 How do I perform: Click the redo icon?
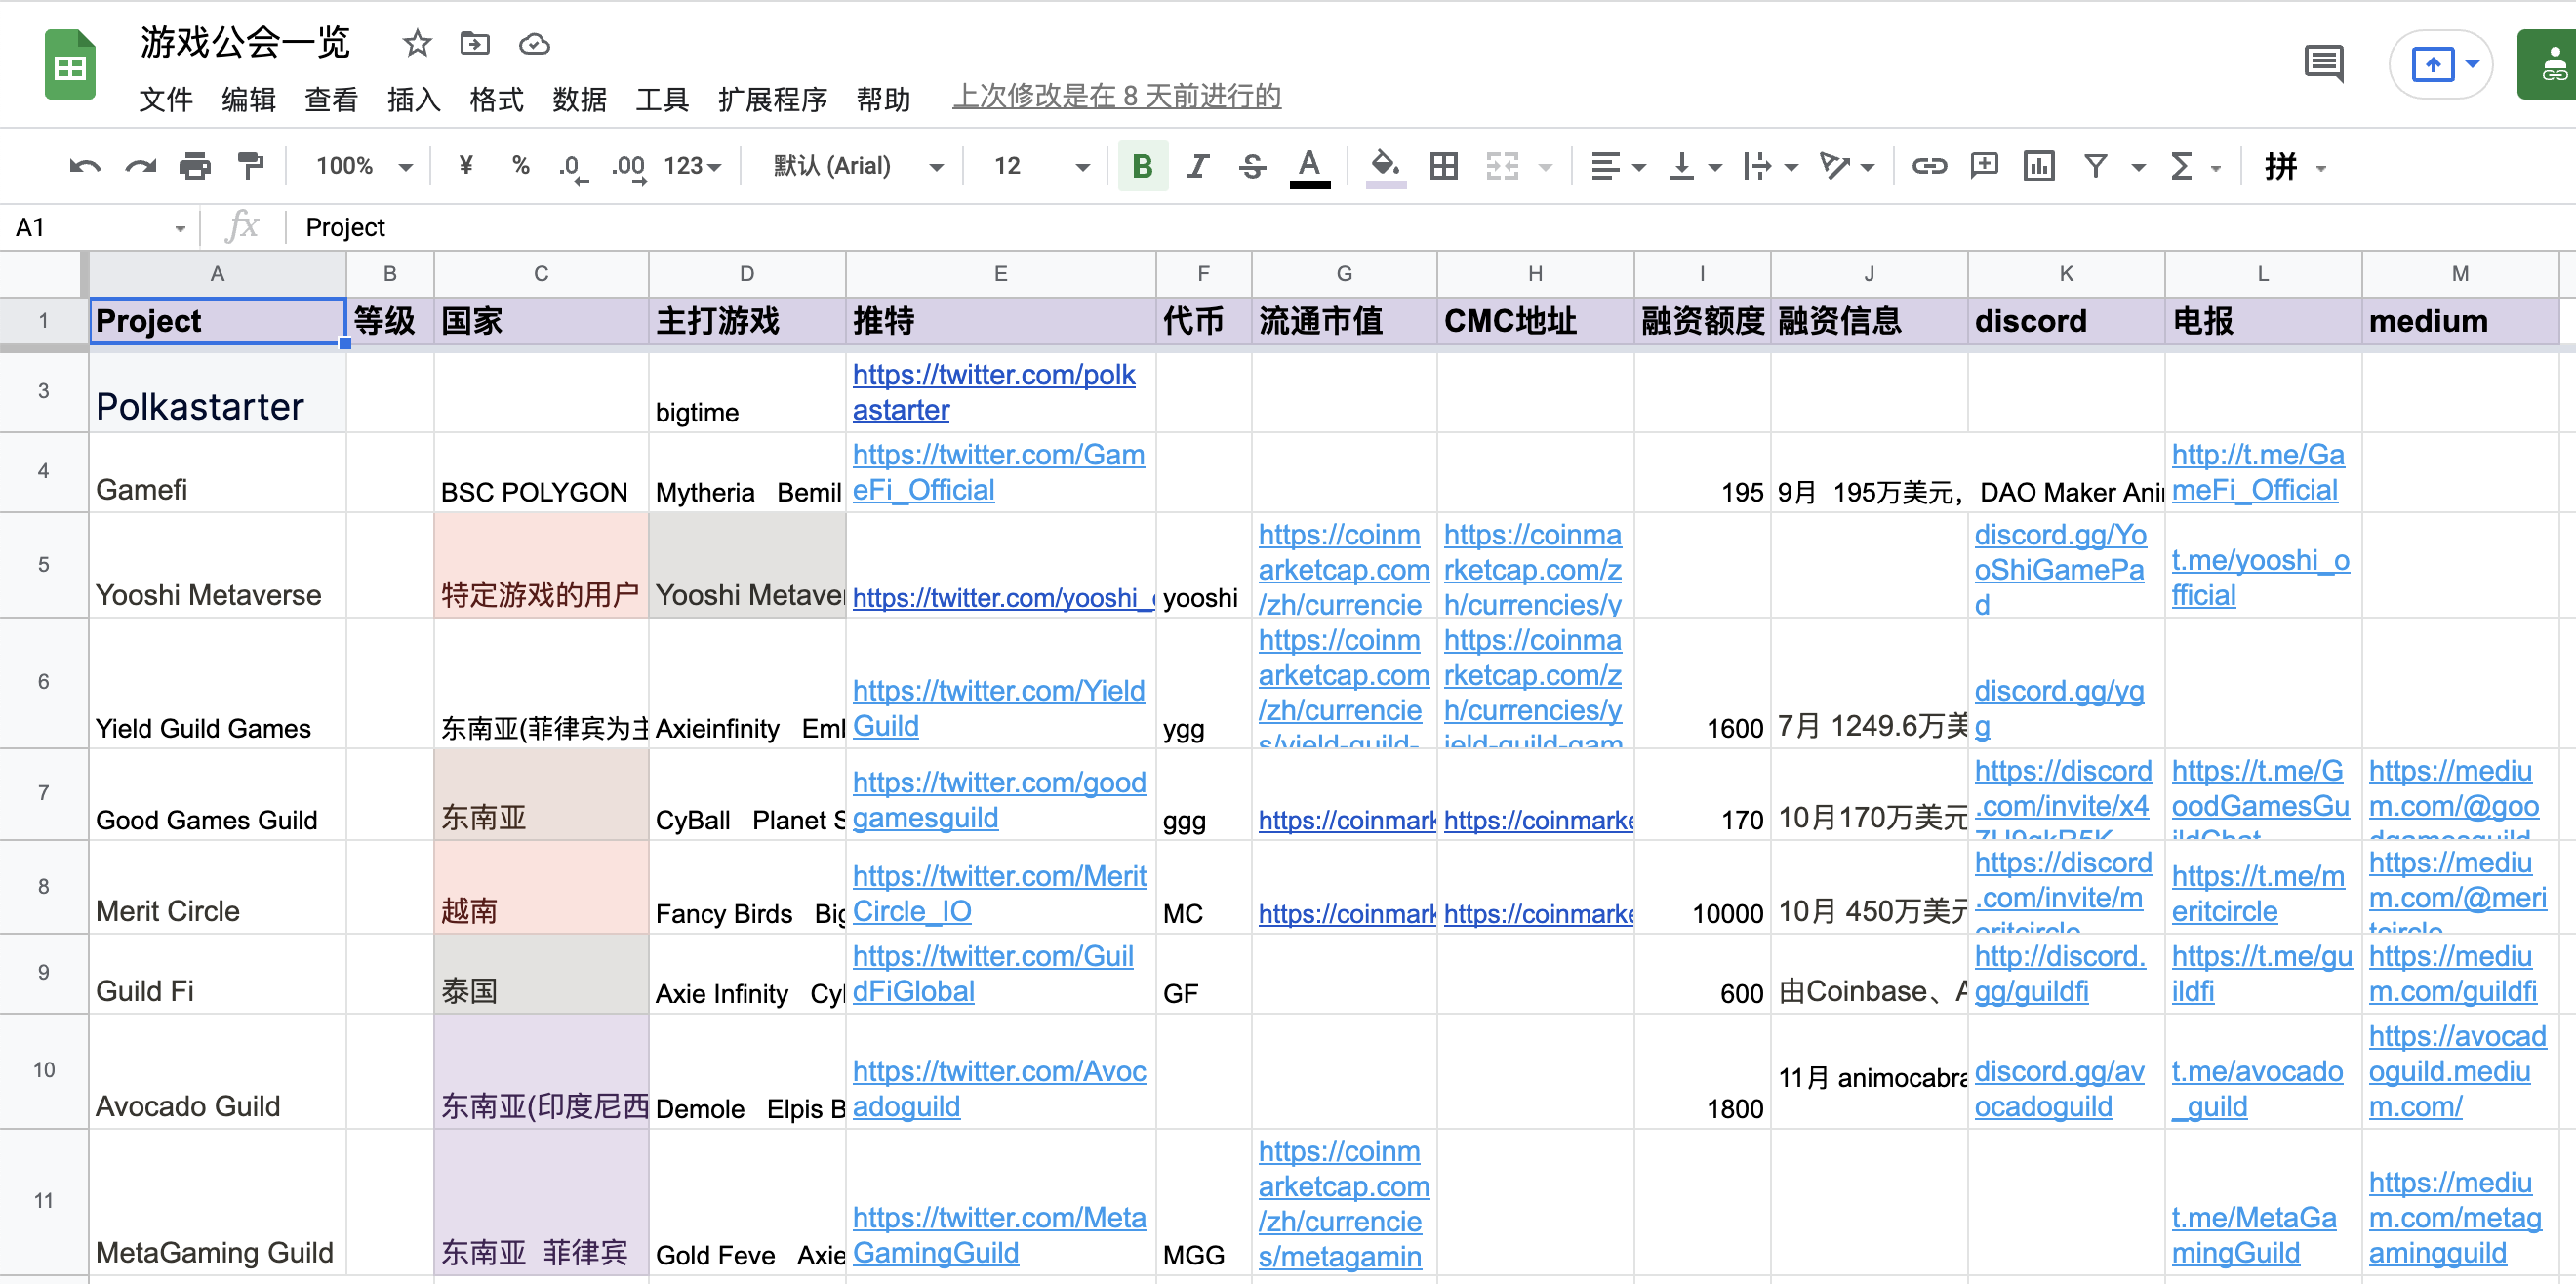click(x=140, y=166)
